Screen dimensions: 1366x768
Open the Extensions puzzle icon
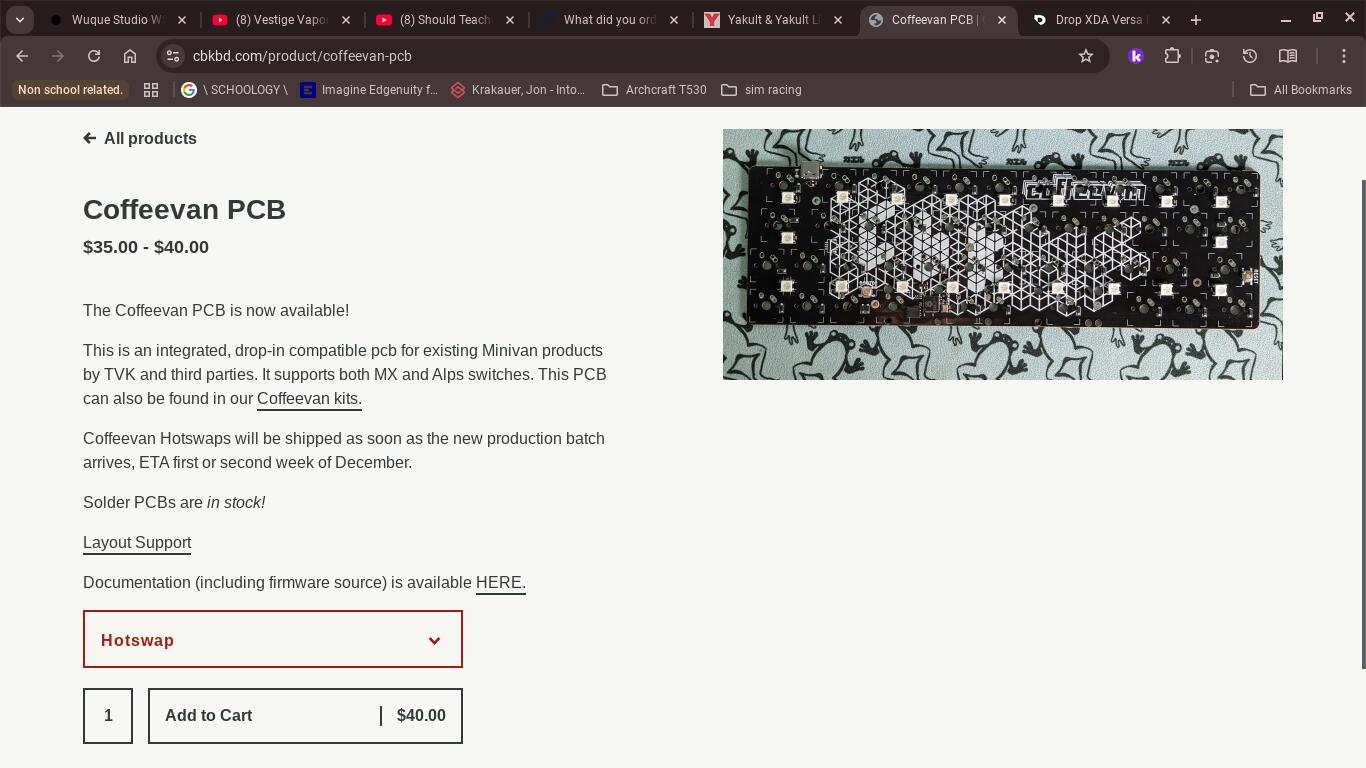(1172, 56)
